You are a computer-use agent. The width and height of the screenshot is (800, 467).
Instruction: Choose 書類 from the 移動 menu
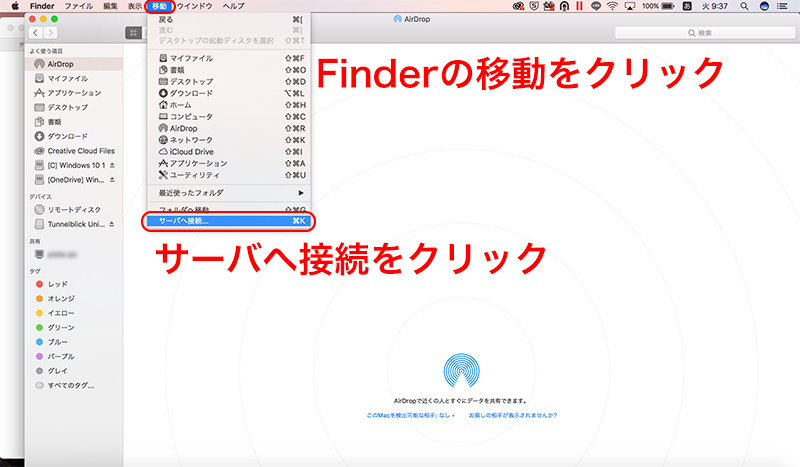229,70
